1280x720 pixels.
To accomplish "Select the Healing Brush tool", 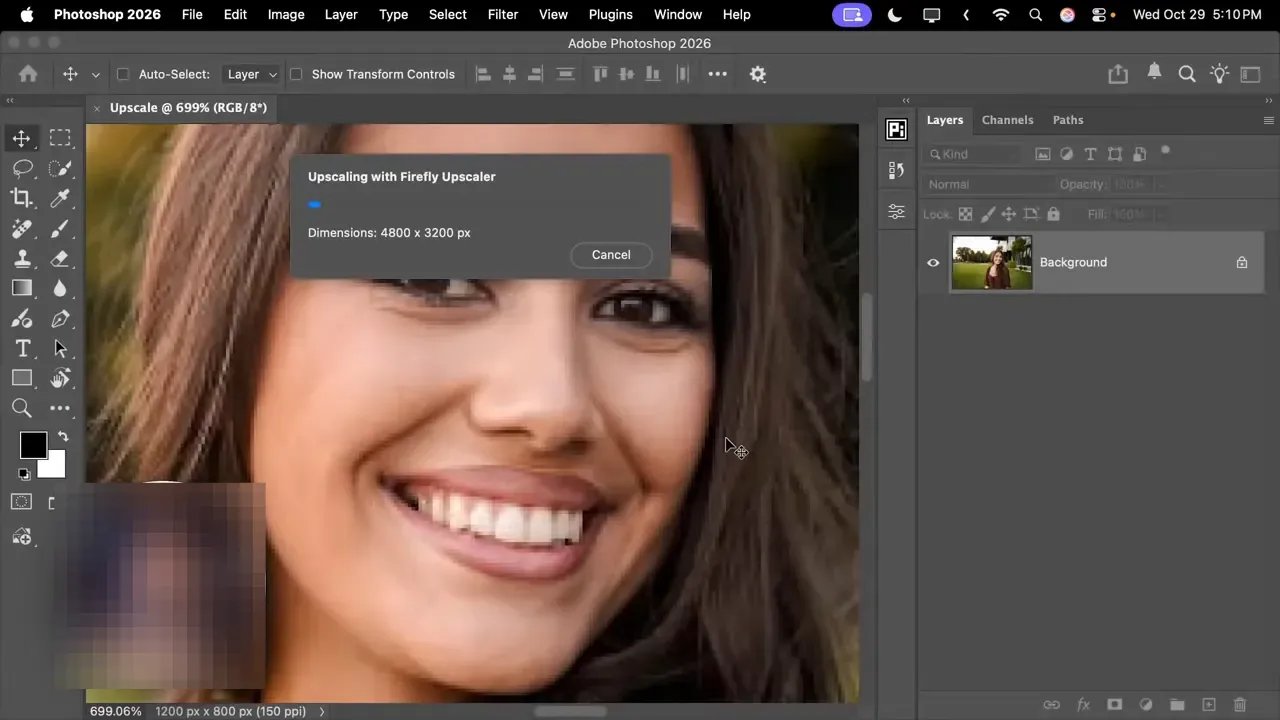I will click(22, 228).
